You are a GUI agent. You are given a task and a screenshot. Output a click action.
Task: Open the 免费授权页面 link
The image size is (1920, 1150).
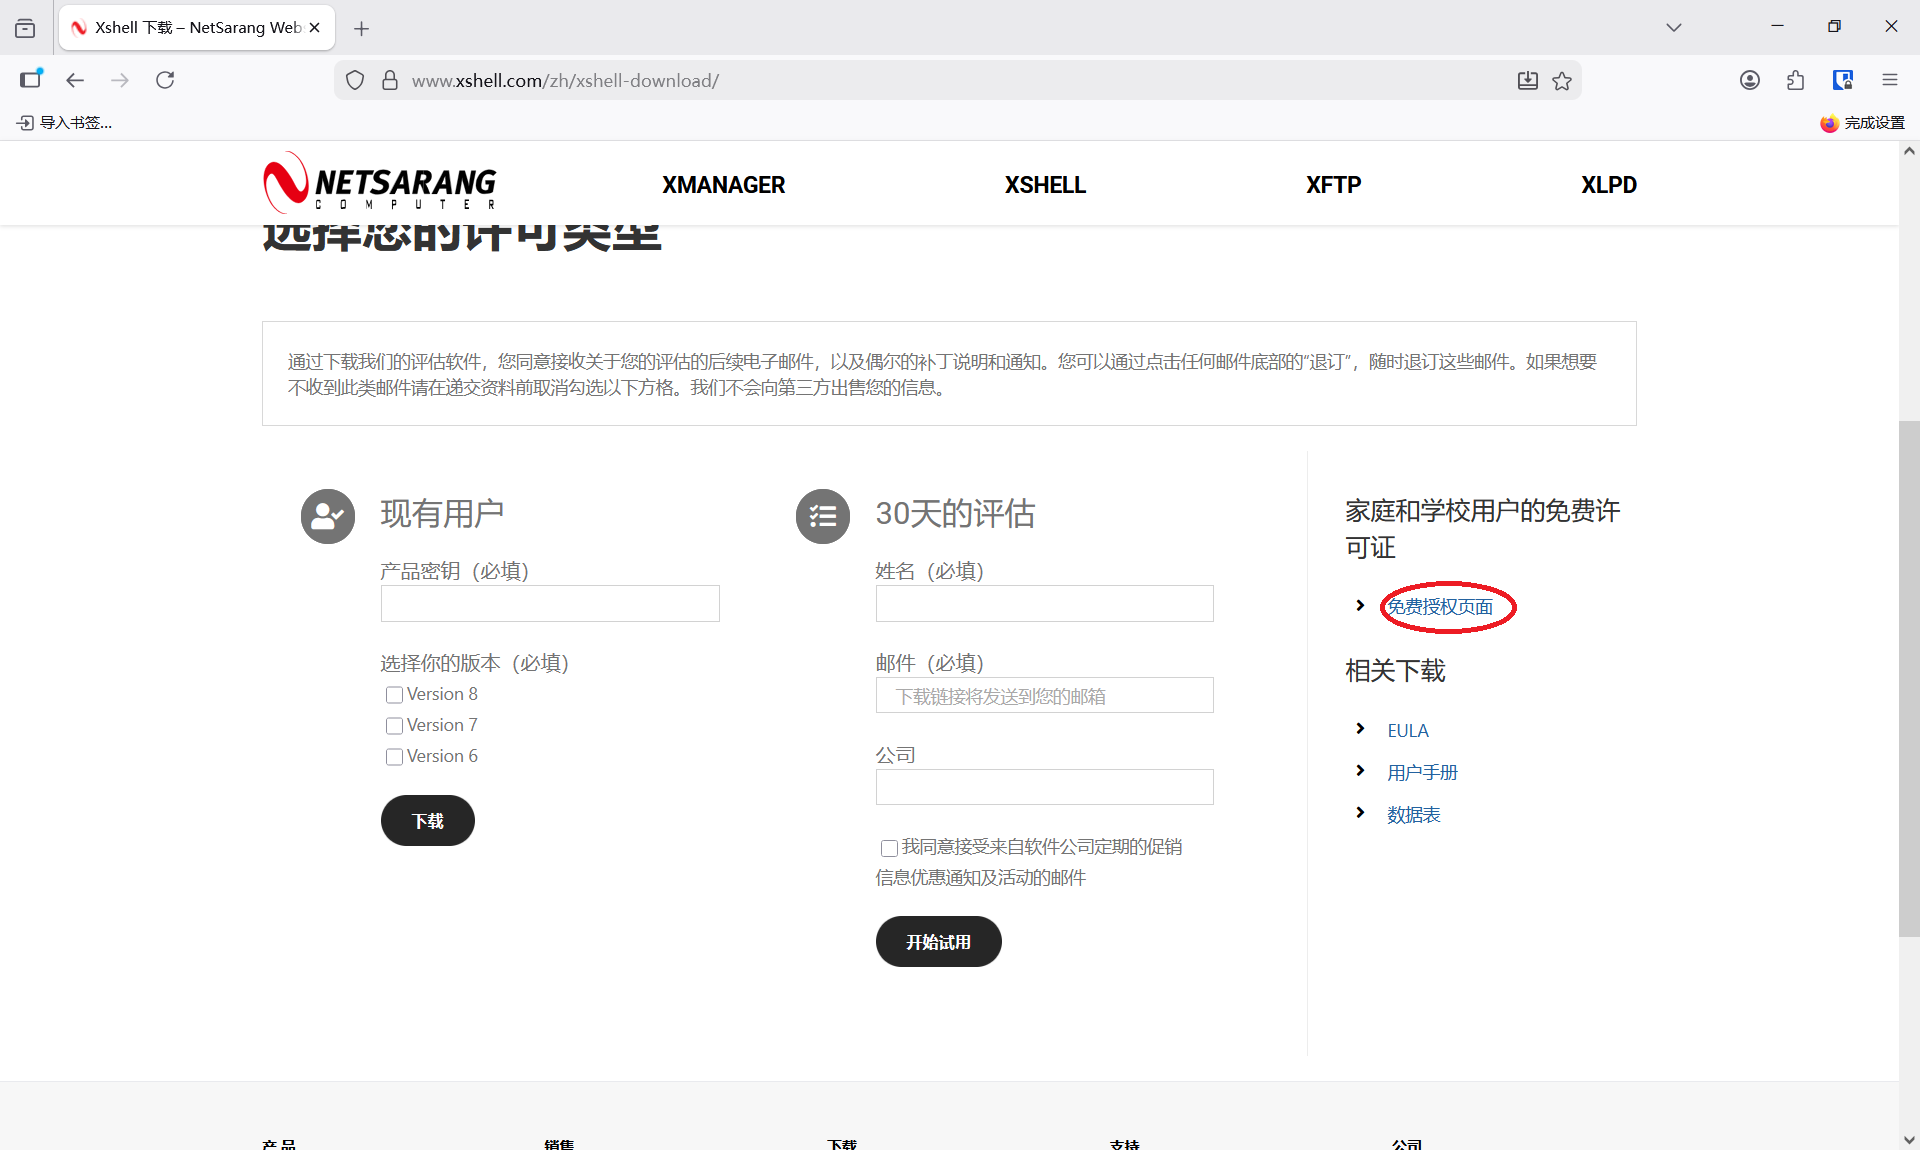tap(1440, 607)
